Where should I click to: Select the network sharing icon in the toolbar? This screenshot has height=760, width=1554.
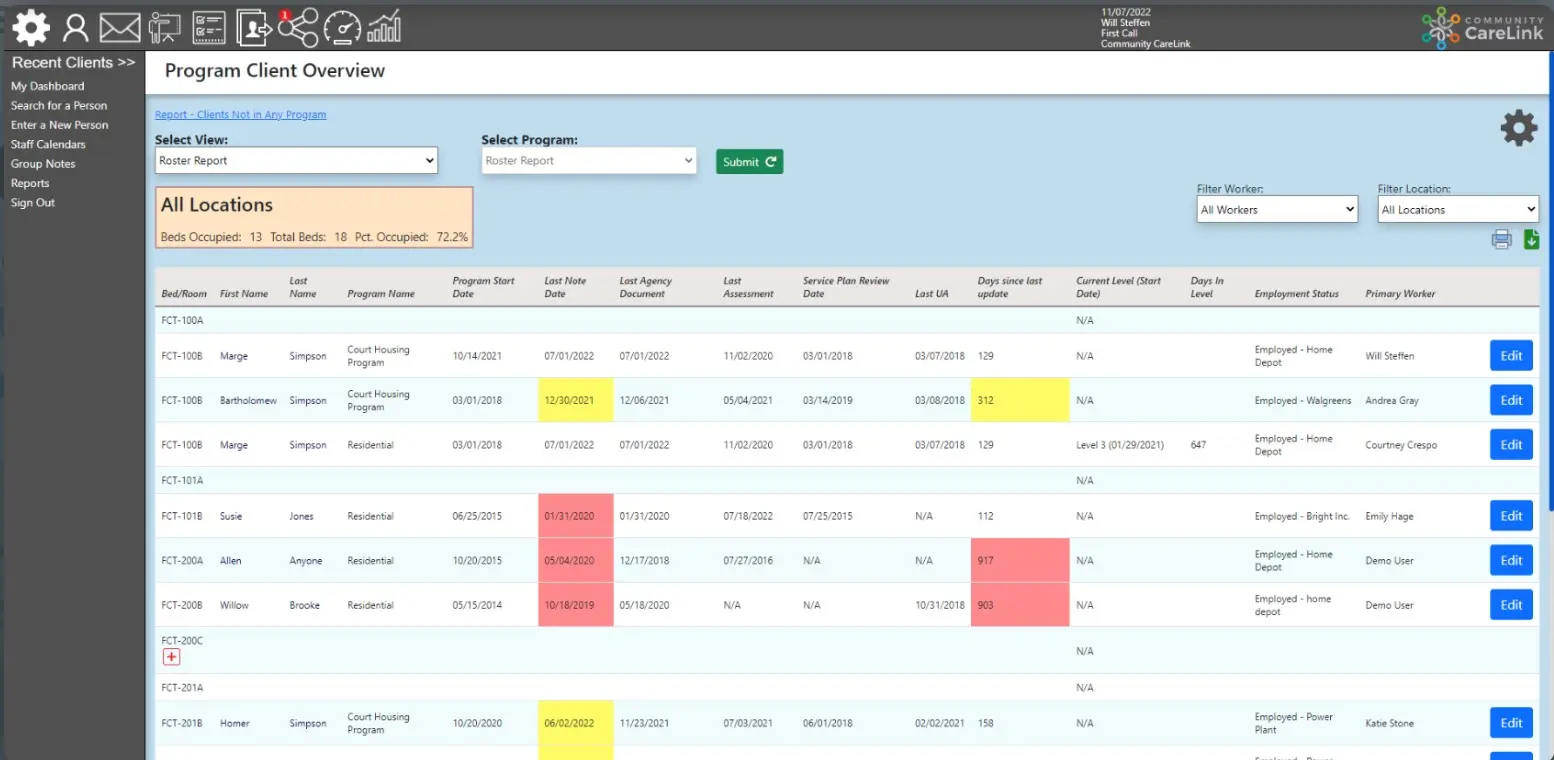pyautogui.click(x=298, y=27)
